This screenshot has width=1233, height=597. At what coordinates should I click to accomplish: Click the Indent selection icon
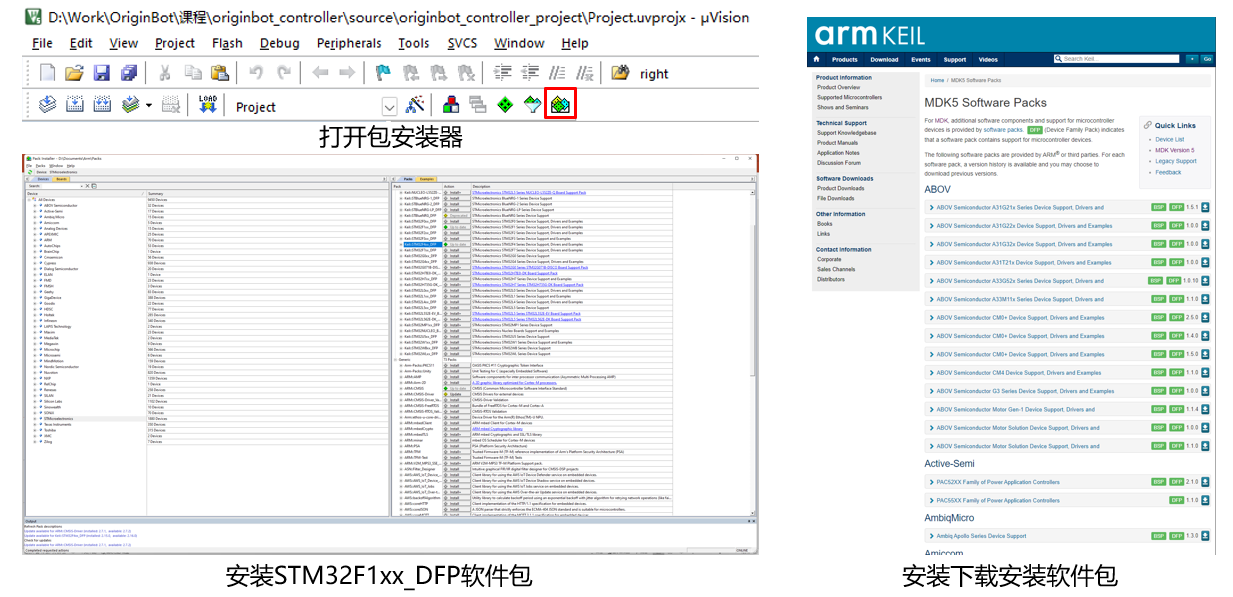(x=504, y=73)
